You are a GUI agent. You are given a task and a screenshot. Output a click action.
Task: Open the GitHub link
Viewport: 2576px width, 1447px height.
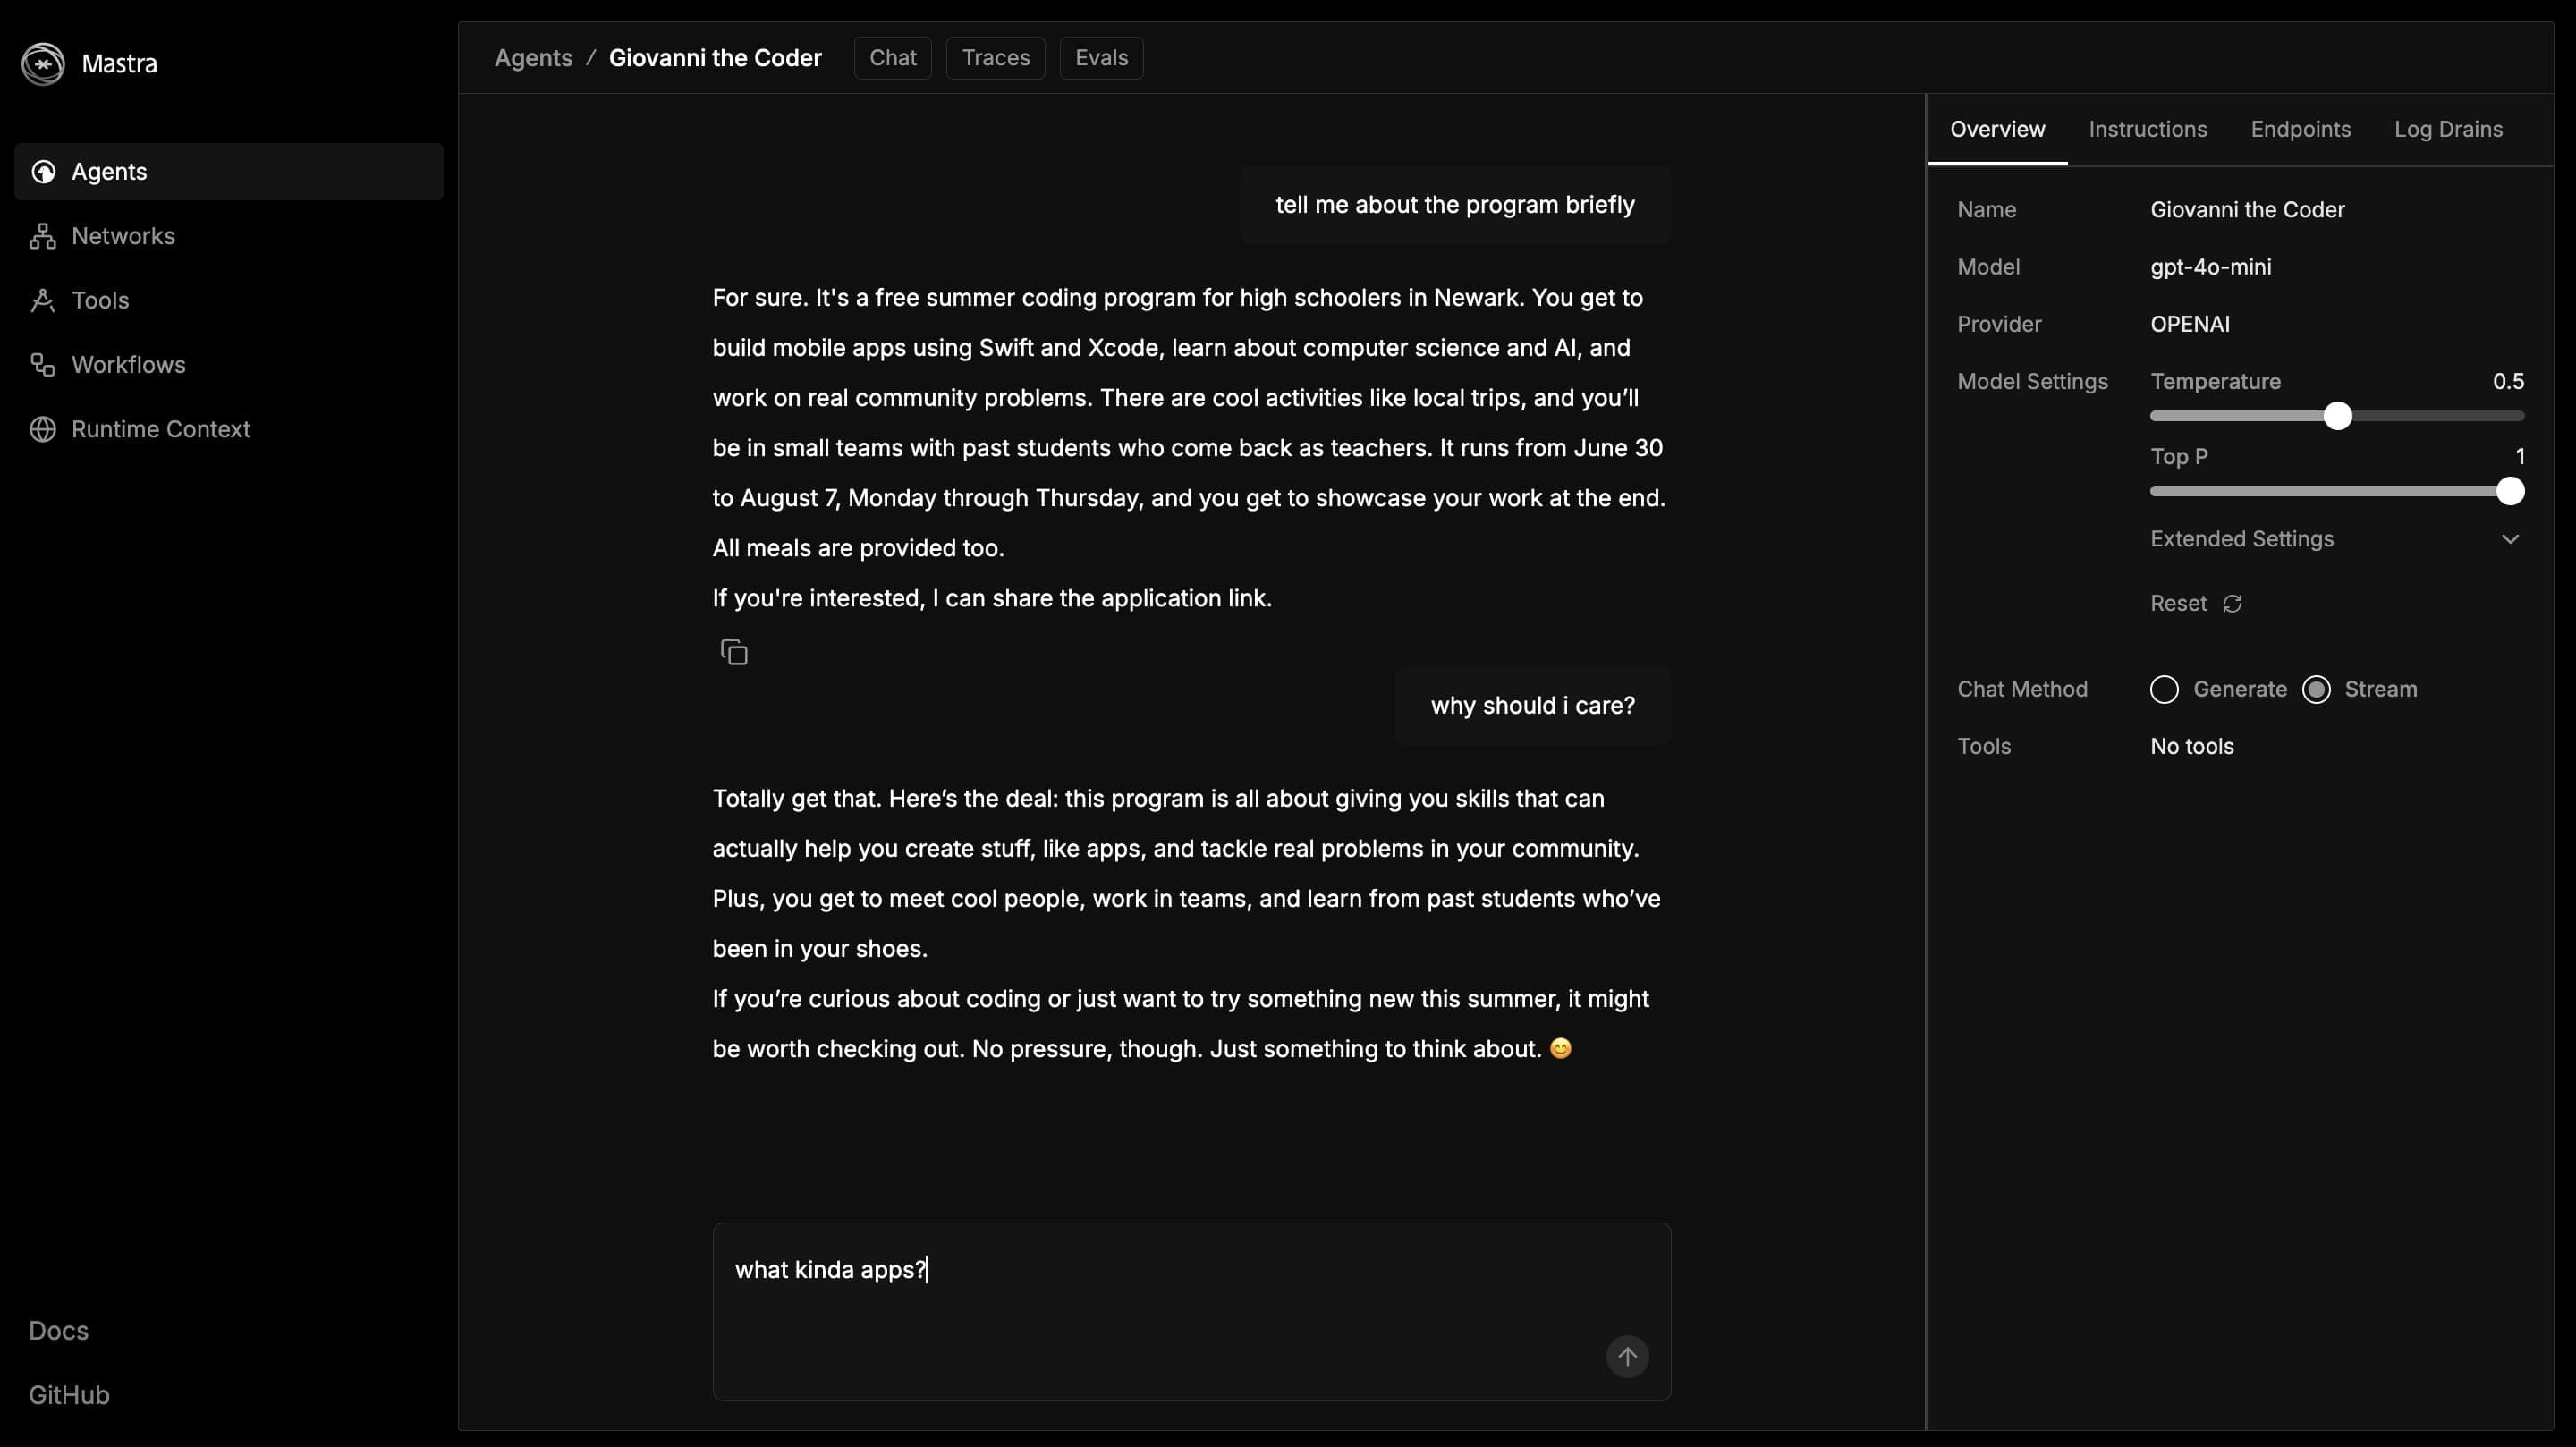[69, 1394]
